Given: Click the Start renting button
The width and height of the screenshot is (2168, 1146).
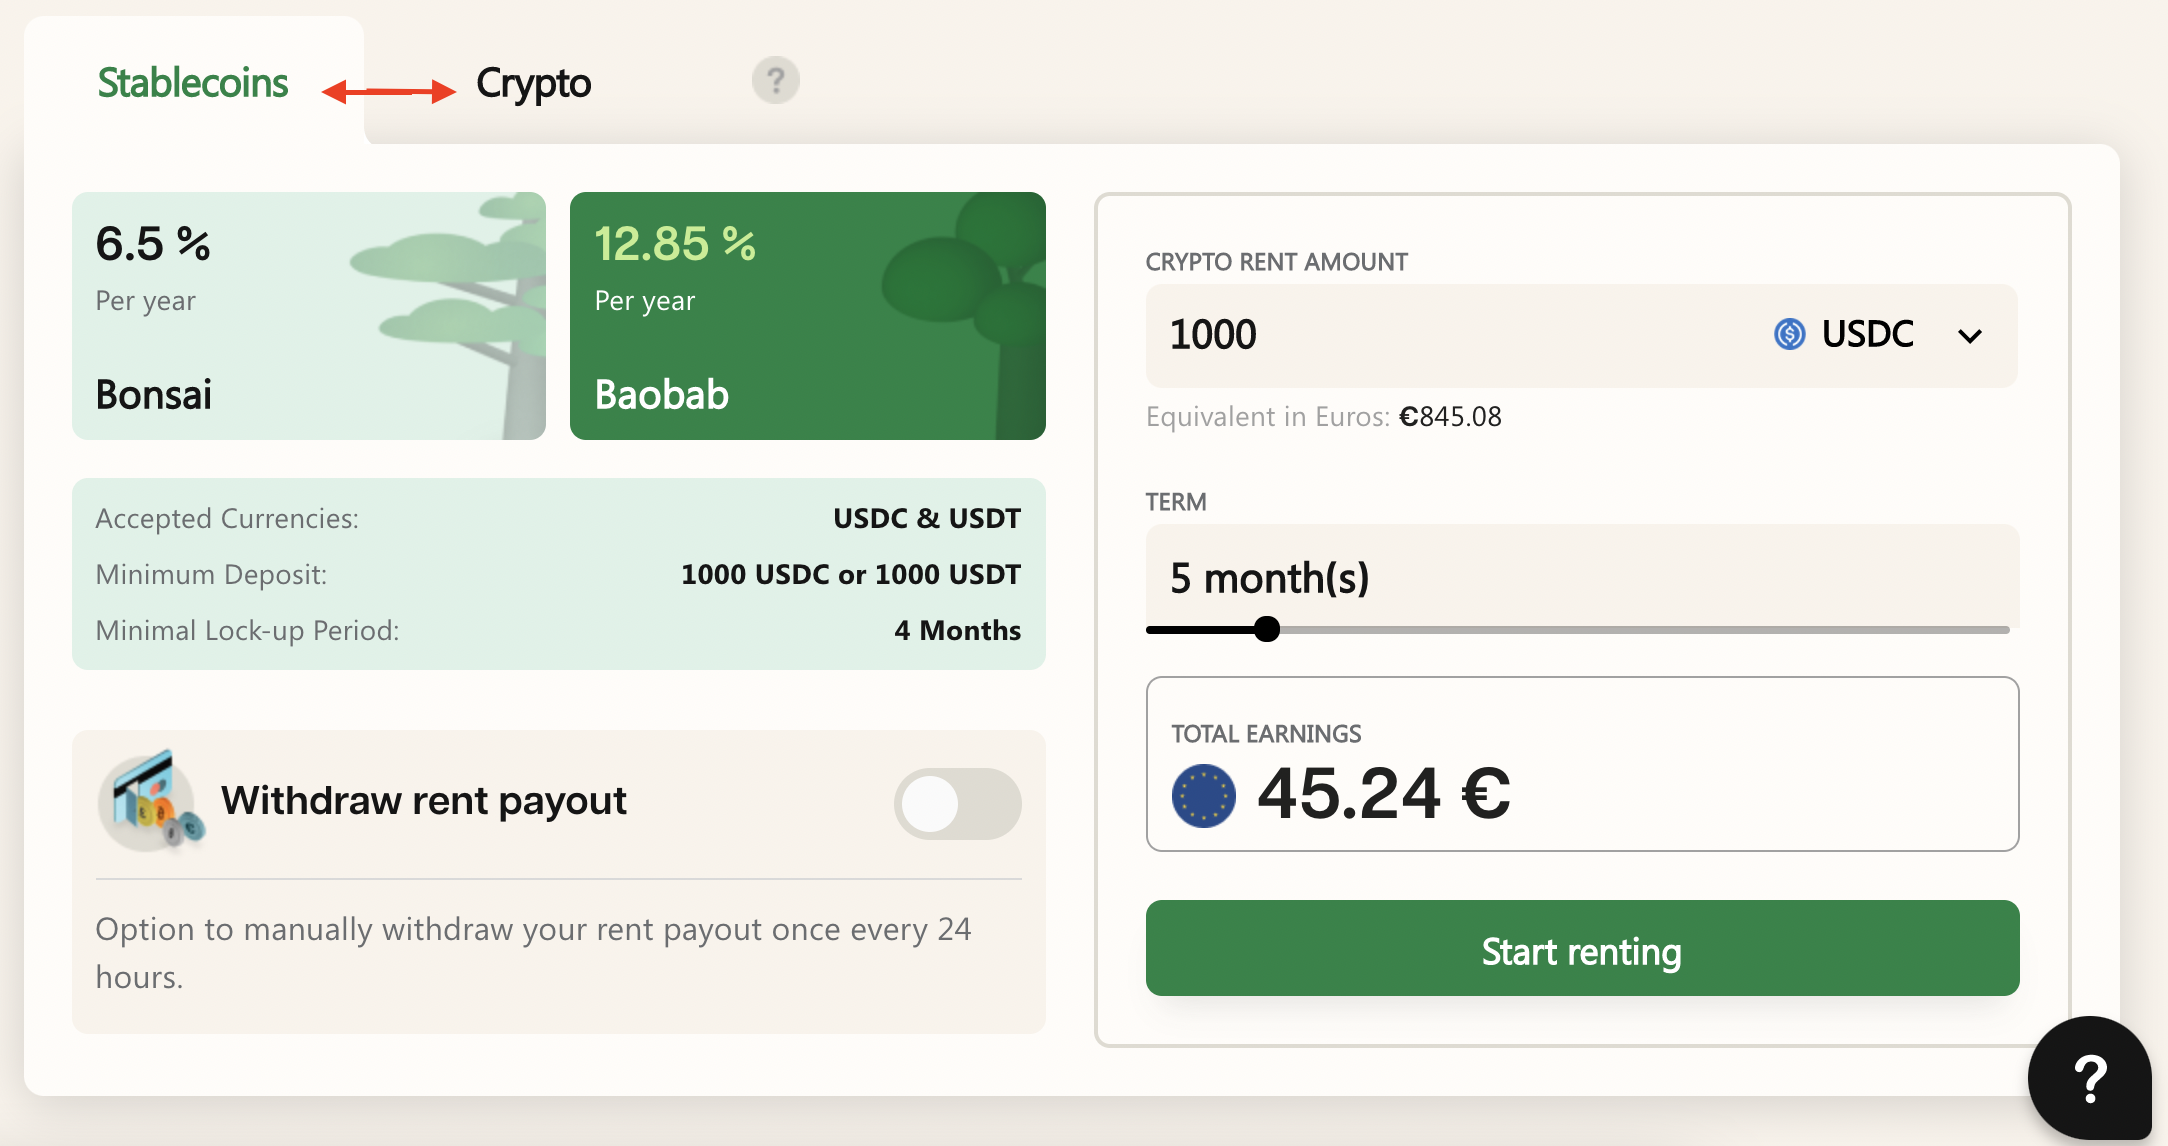Looking at the screenshot, I should coord(1582,948).
